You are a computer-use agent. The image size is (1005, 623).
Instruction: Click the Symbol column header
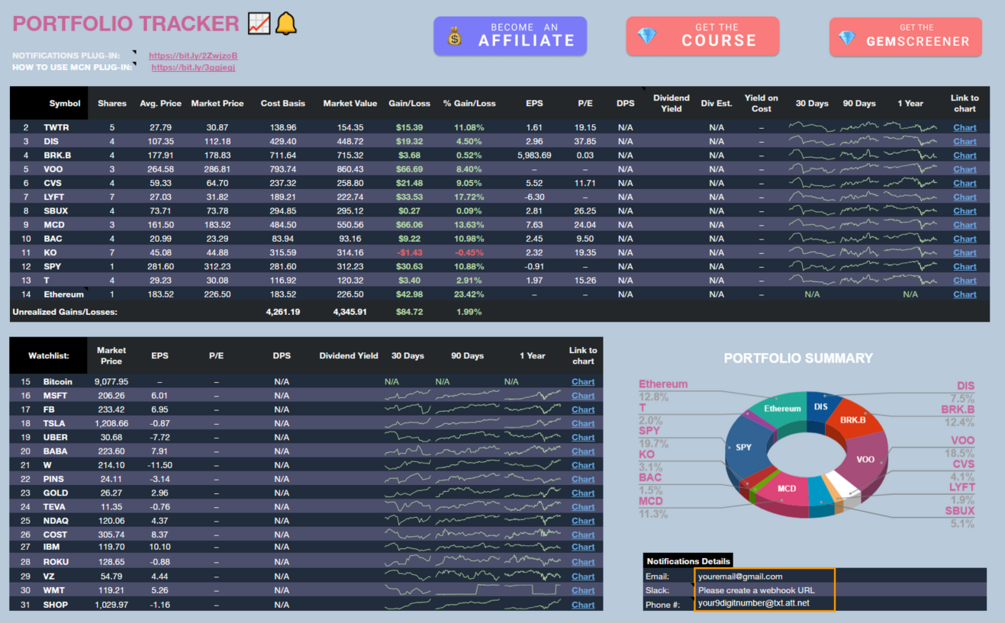pos(65,103)
